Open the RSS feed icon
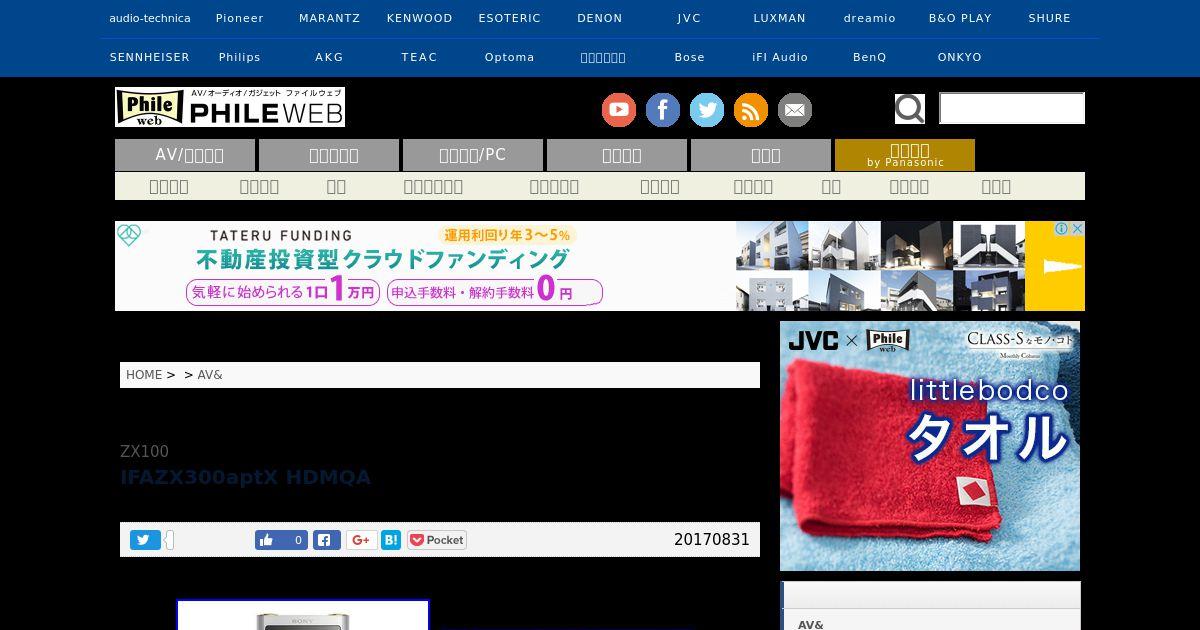The image size is (1200, 630). [751, 110]
